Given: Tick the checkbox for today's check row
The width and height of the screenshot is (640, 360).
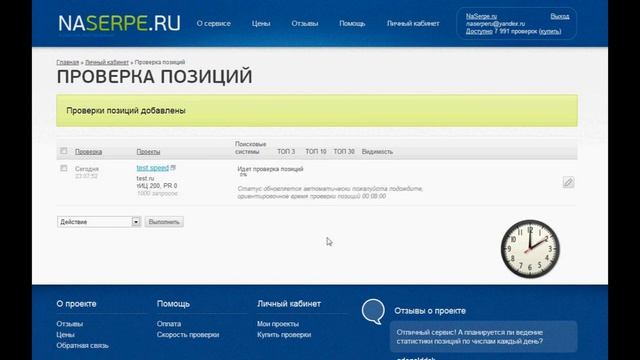Looking at the screenshot, I should (64, 168).
